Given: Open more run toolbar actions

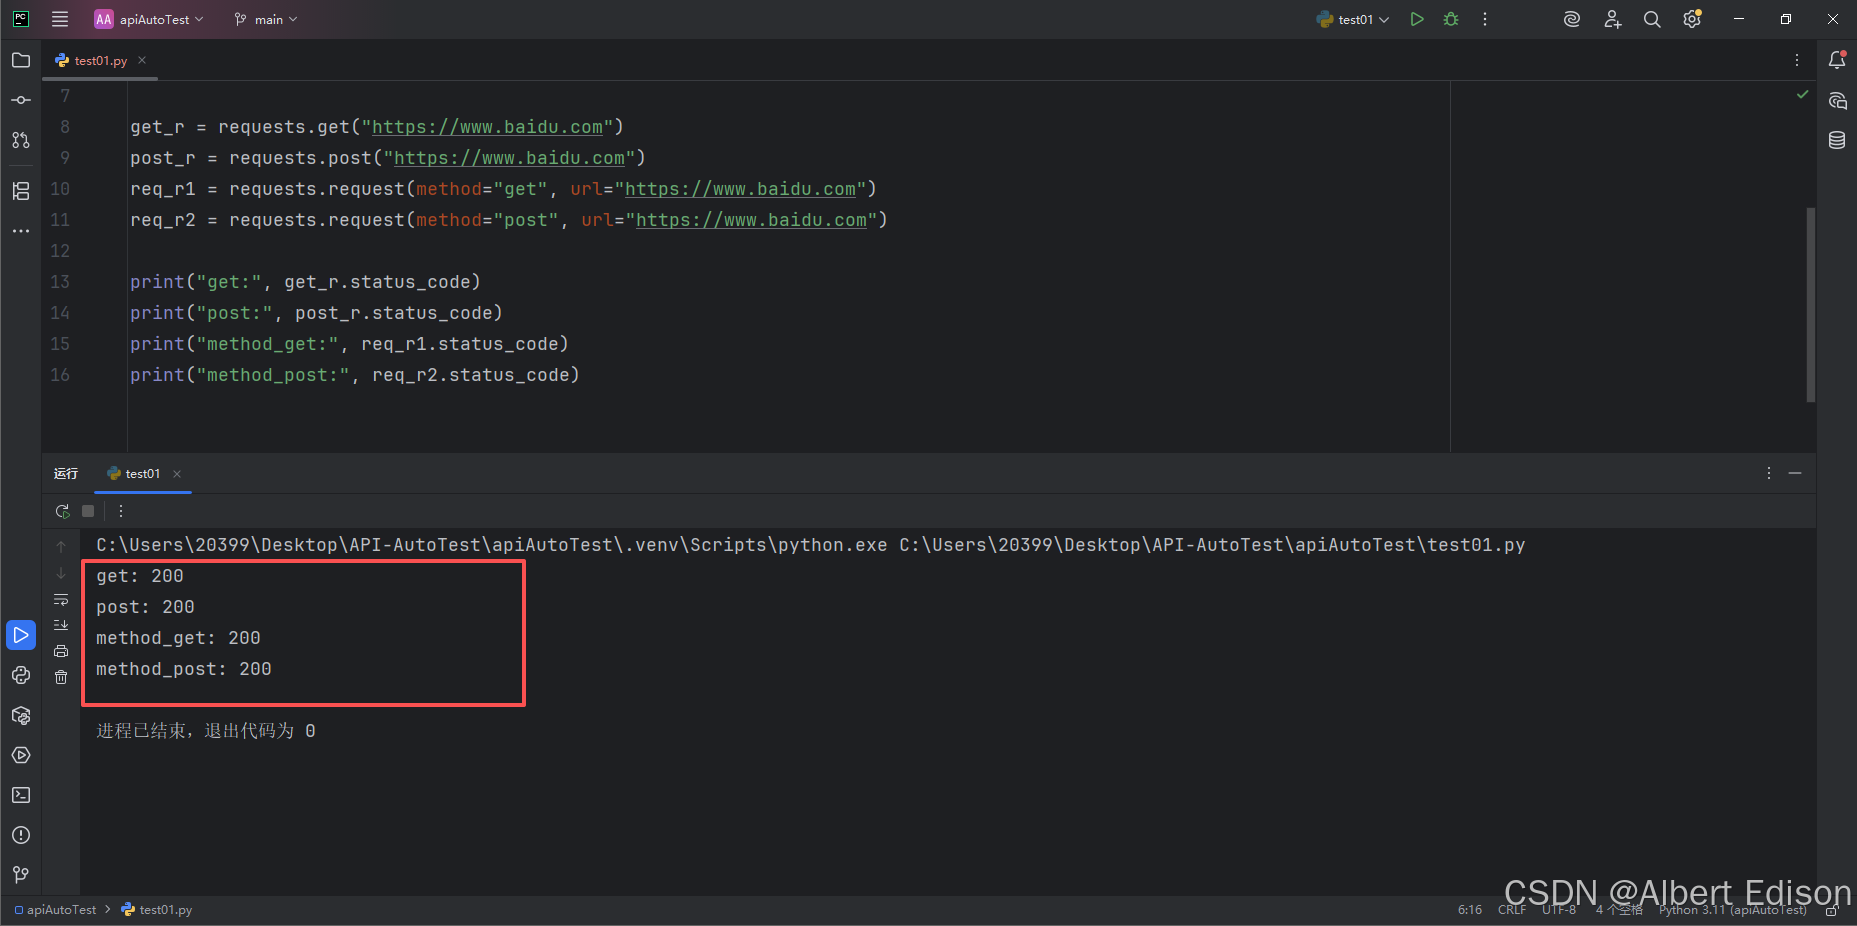Looking at the screenshot, I should point(121,511).
